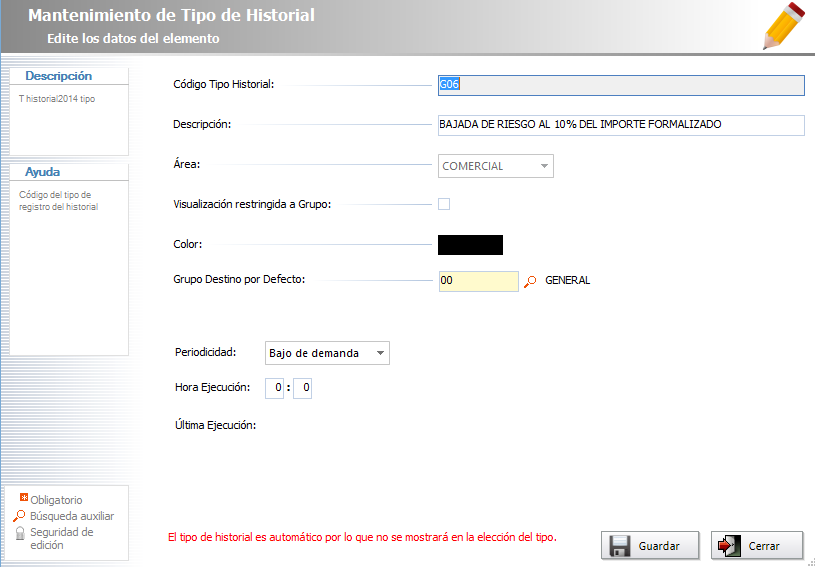
Task: Click 'Código del tipo de registro' help text
Action: click(x=59, y=201)
